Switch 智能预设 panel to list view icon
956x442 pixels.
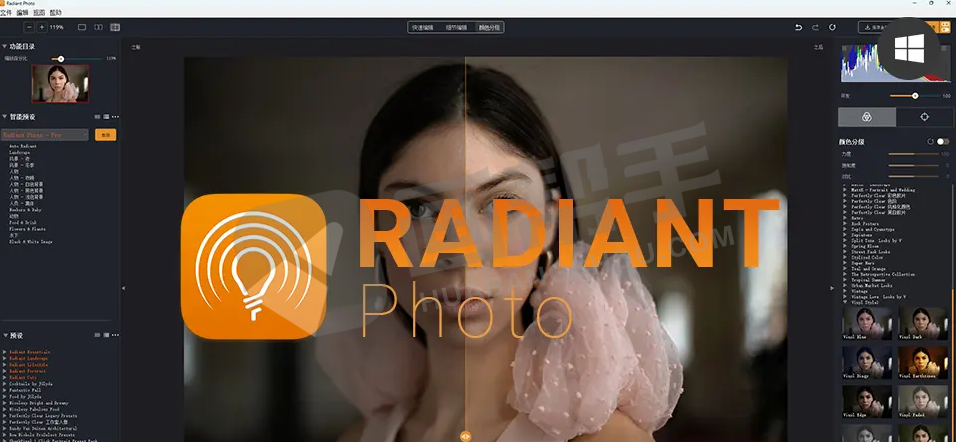coord(106,116)
